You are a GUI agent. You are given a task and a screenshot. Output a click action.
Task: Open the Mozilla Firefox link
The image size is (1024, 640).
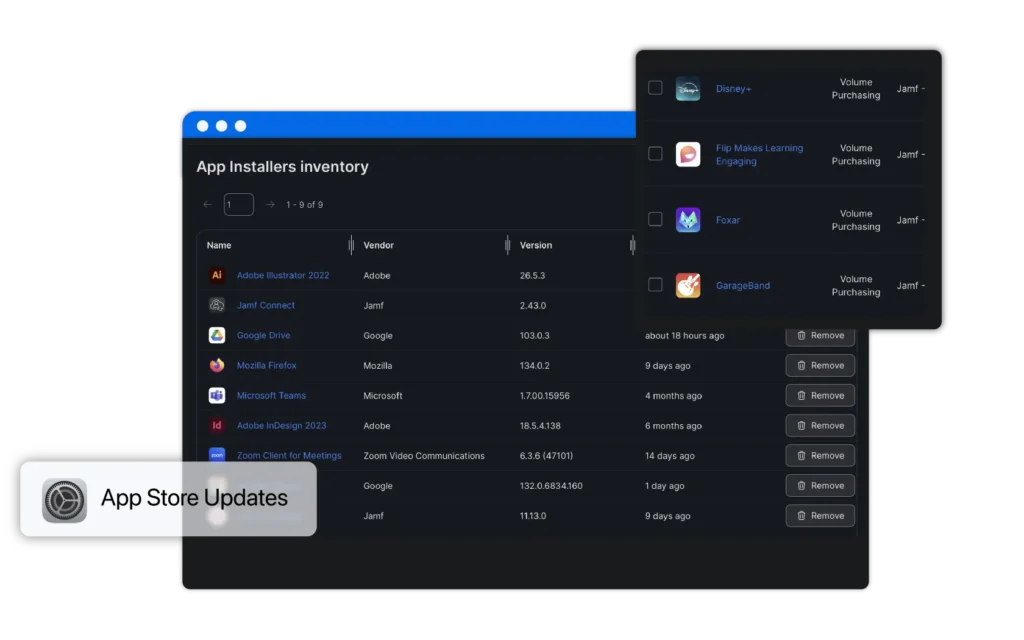point(266,366)
